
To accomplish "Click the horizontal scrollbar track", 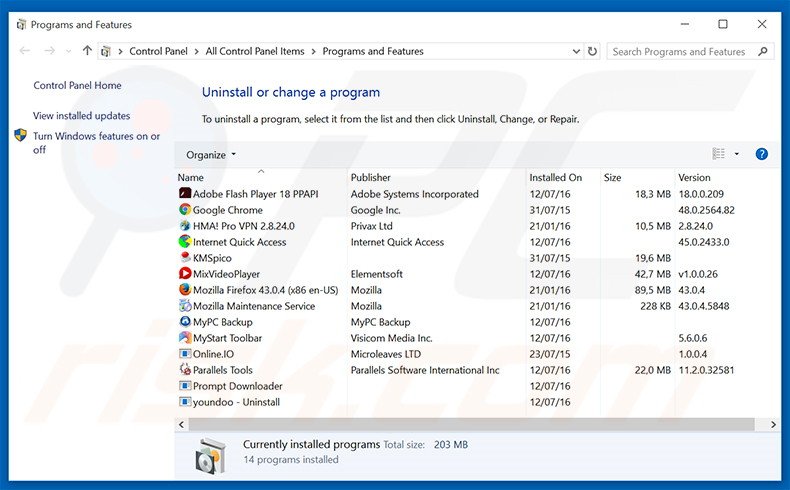I will click(x=471, y=425).
